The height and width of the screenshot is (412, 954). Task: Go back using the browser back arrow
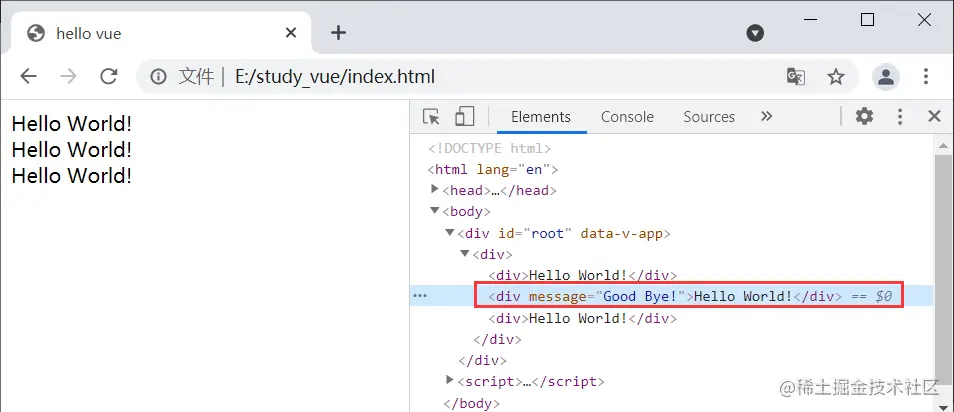pyautogui.click(x=29, y=77)
